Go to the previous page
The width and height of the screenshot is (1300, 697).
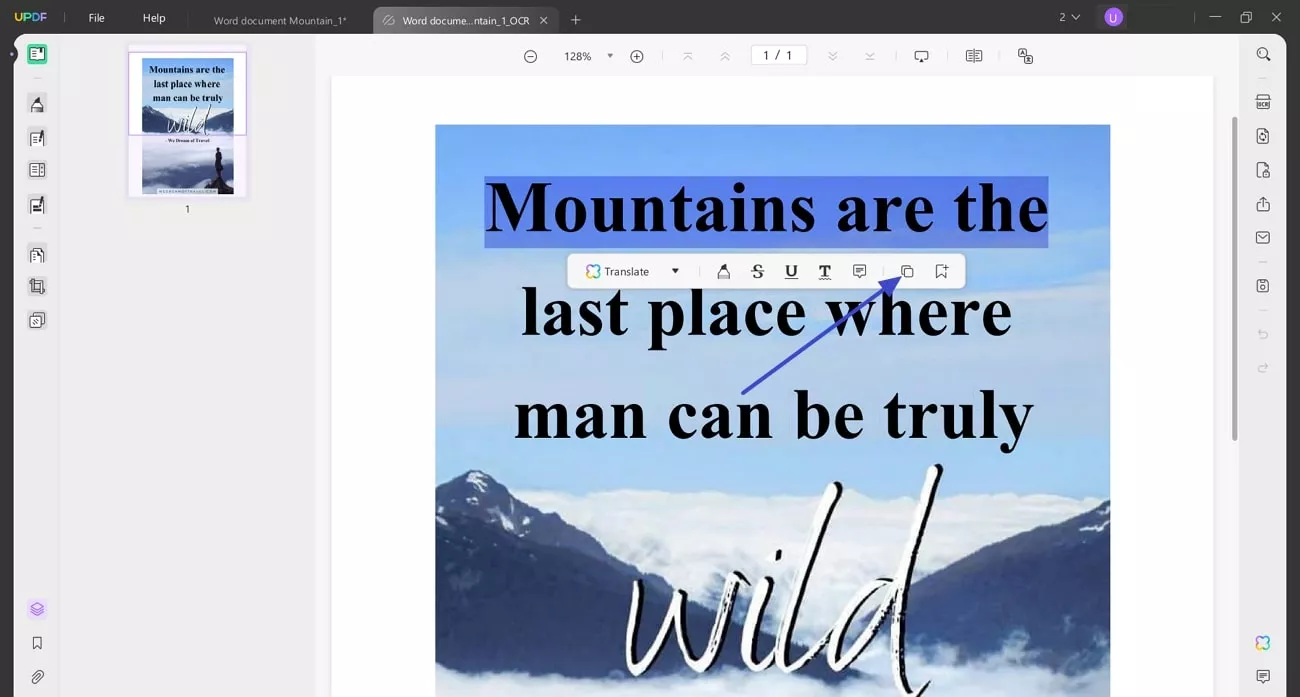(724, 56)
